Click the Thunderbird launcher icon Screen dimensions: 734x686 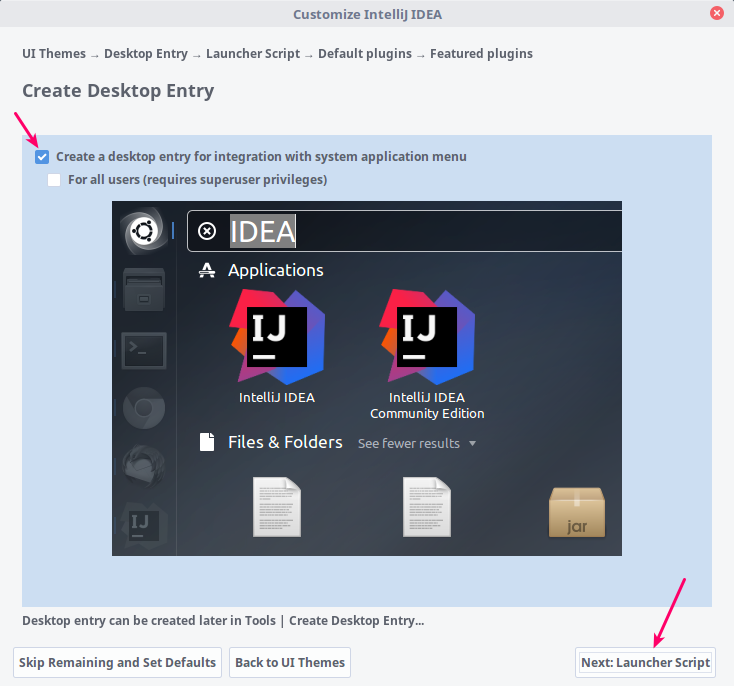click(144, 466)
